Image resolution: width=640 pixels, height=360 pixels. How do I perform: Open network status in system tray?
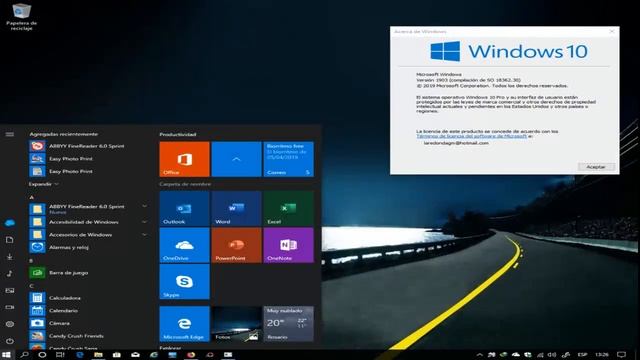pyautogui.click(x=540, y=355)
